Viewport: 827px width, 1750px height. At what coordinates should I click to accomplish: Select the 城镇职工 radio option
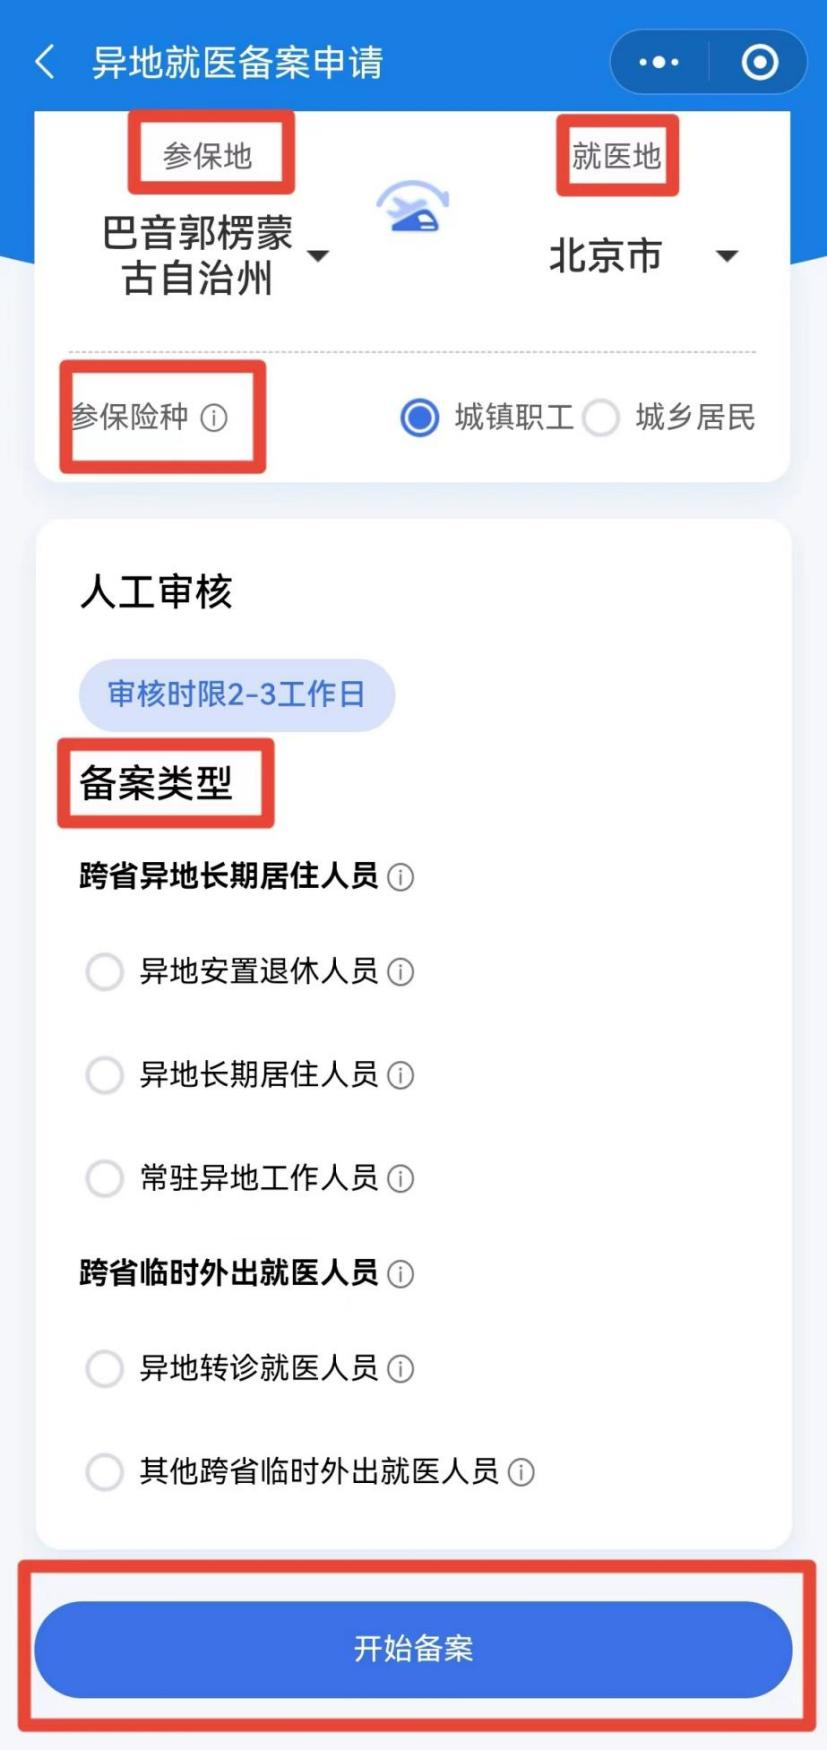pos(419,417)
